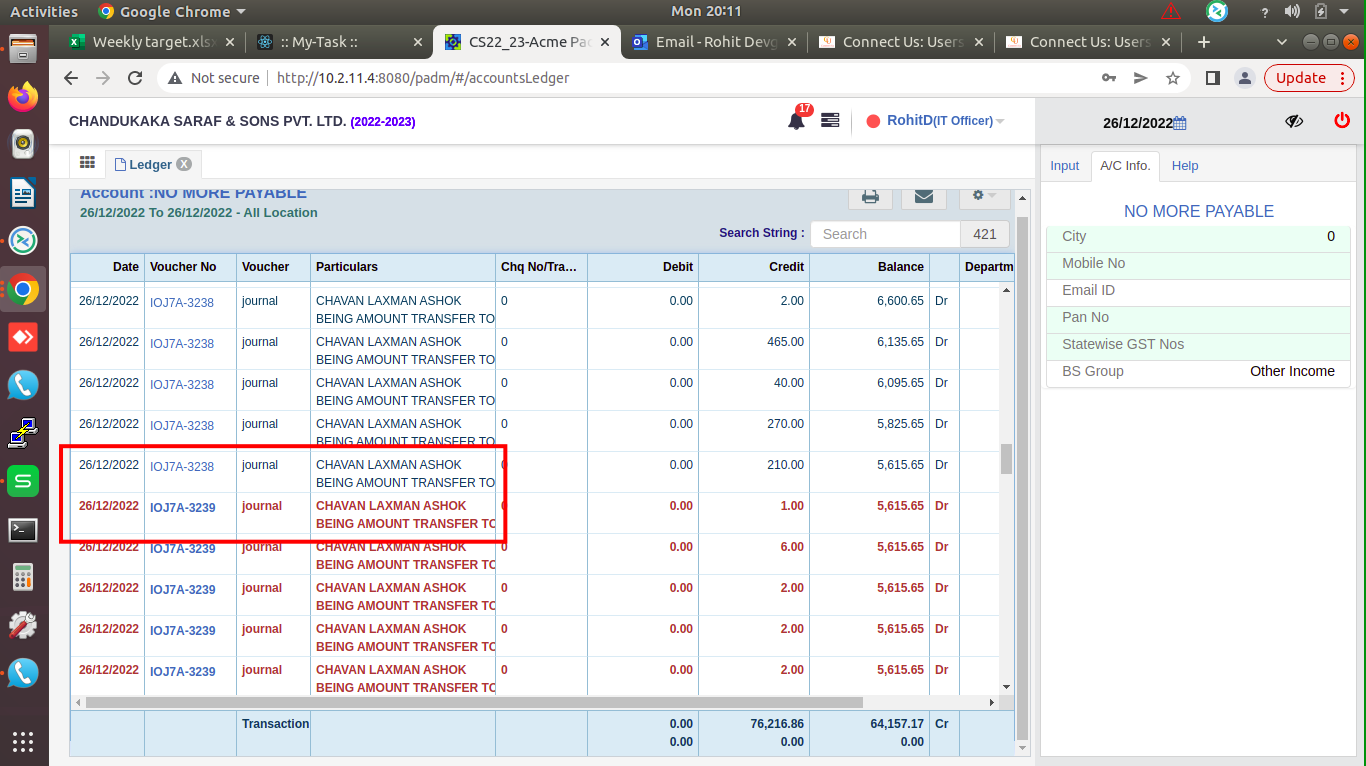Screen dimensions: 1366x766
Task: Click the red power logout icon
Action: pos(1342,120)
